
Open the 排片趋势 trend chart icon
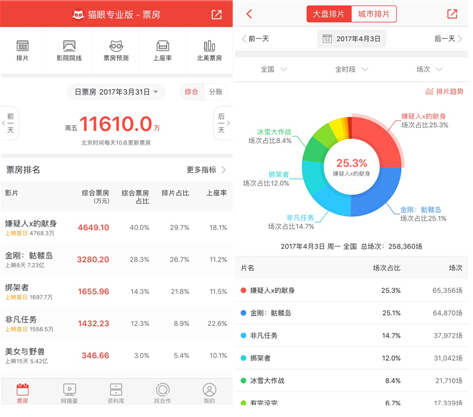click(x=429, y=91)
